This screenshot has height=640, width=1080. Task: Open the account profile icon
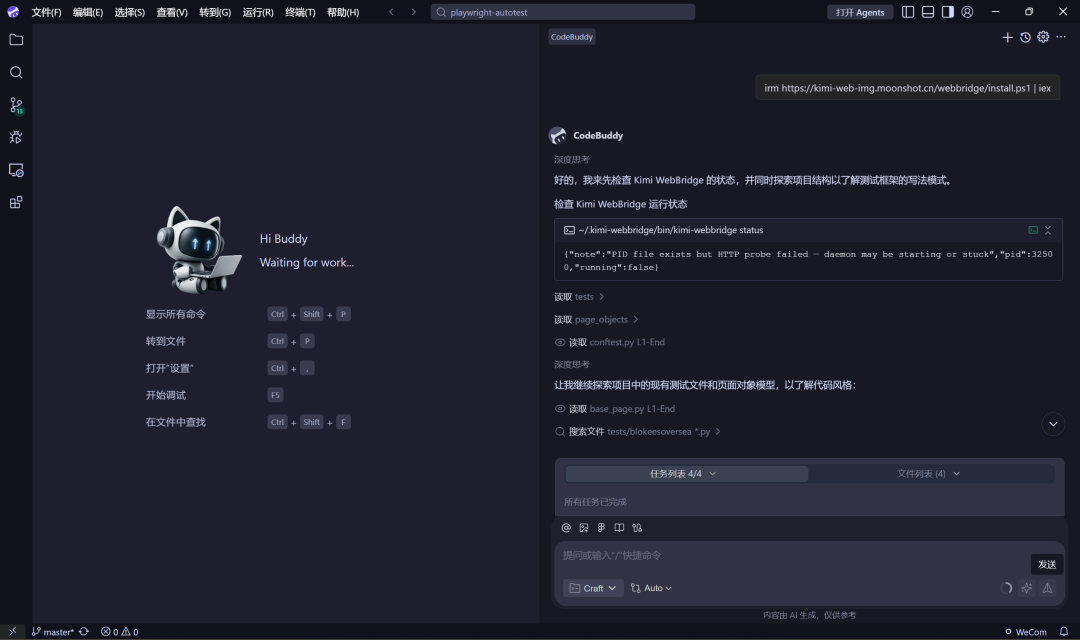[967, 12]
